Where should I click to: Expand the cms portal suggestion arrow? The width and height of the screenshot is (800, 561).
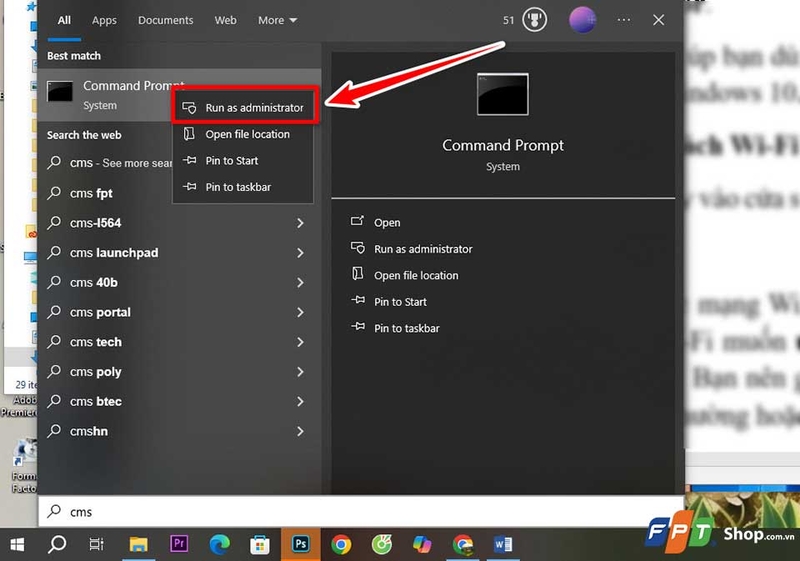coord(300,312)
